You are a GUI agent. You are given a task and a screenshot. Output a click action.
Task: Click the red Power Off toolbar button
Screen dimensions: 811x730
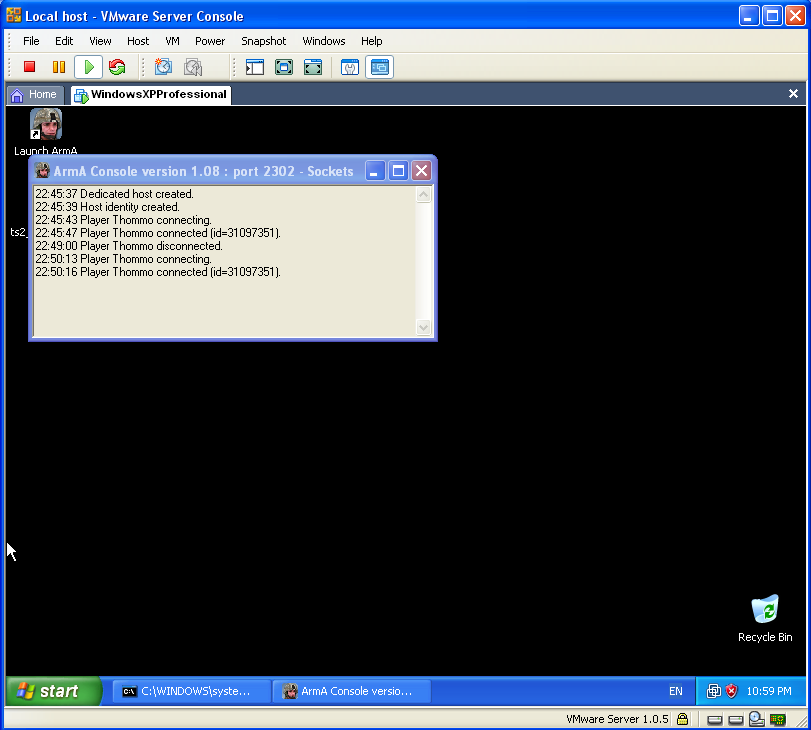[29, 67]
